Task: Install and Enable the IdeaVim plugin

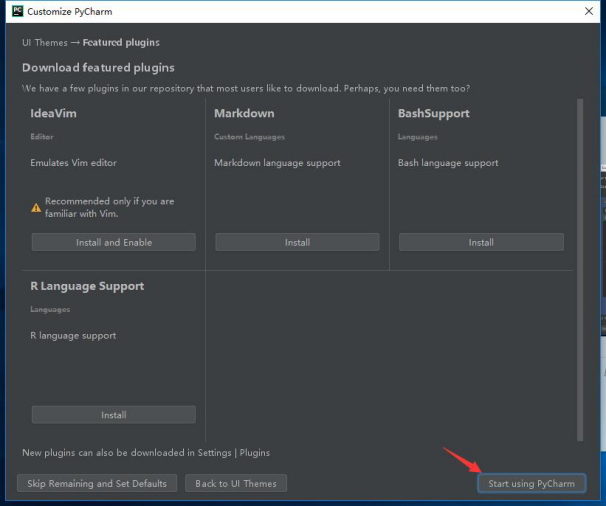Action: click(114, 242)
